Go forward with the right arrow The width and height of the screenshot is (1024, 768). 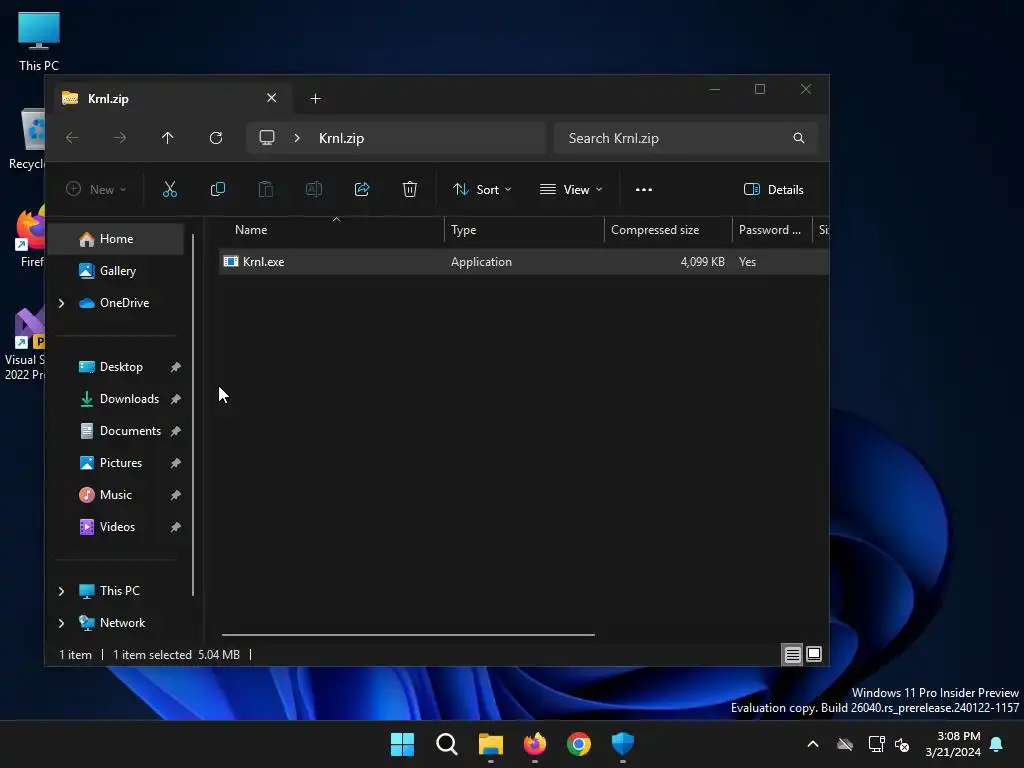click(x=120, y=138)
